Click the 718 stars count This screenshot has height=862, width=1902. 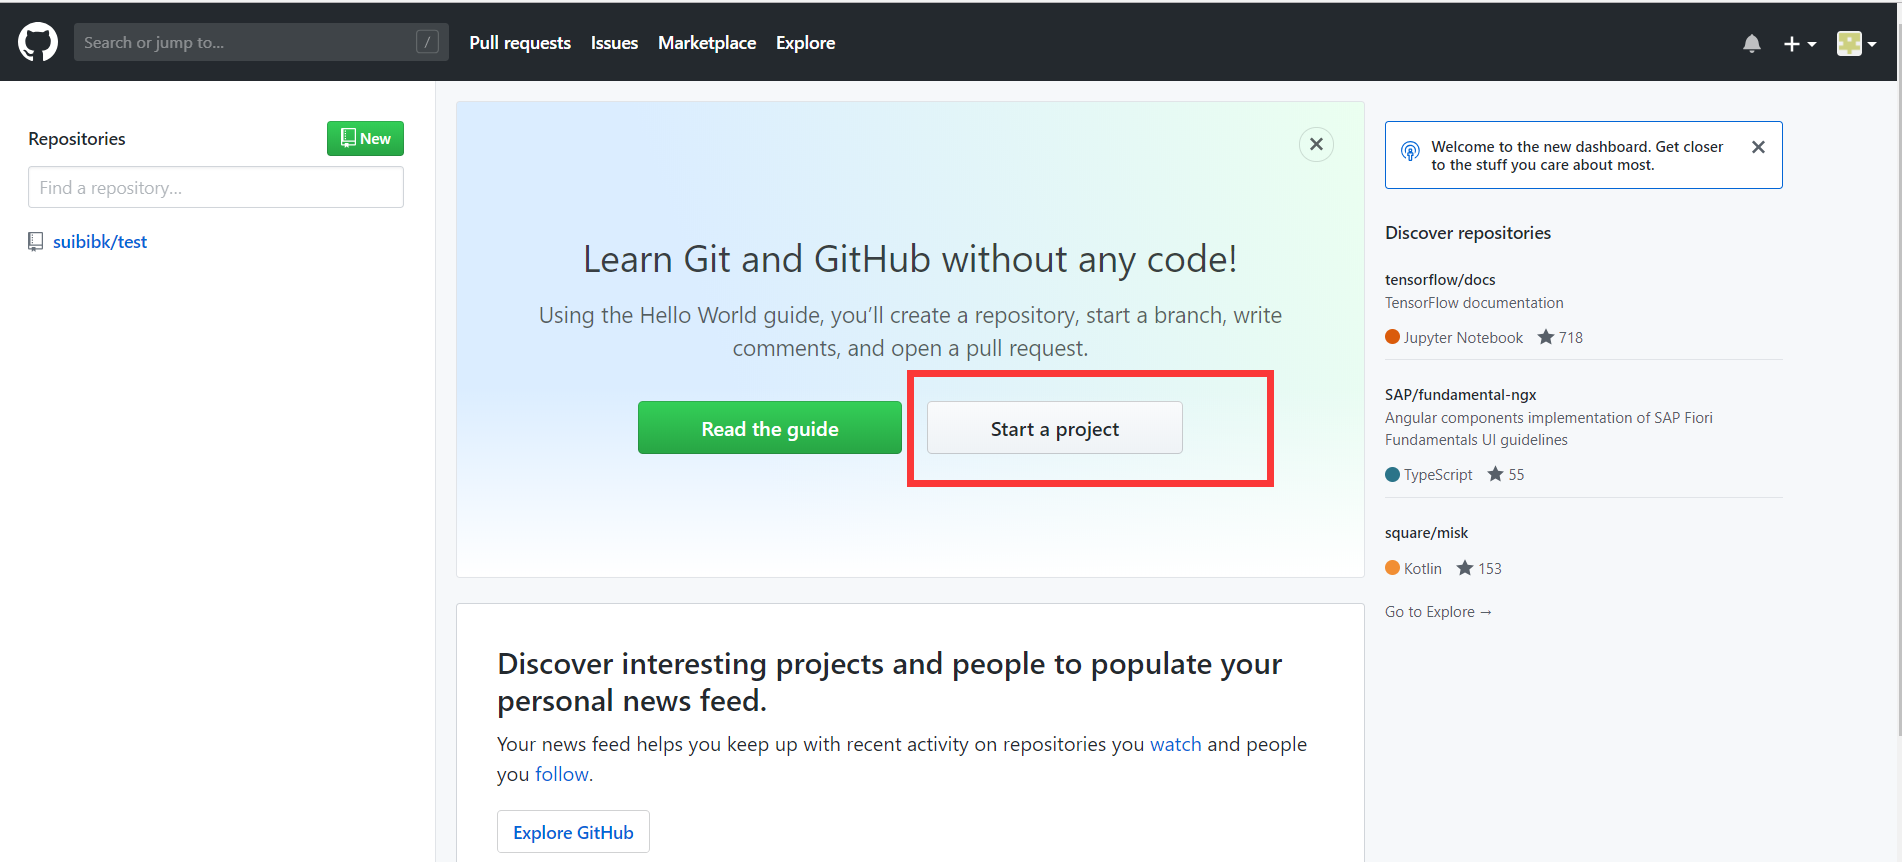[x=1560, y=338]
